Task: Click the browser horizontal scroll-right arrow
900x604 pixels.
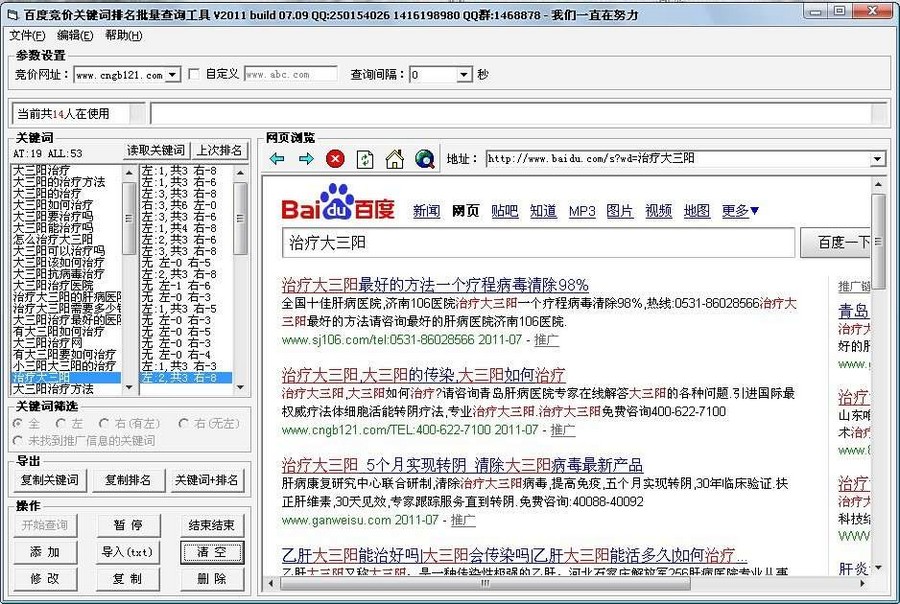Action: tap(862, 583)
